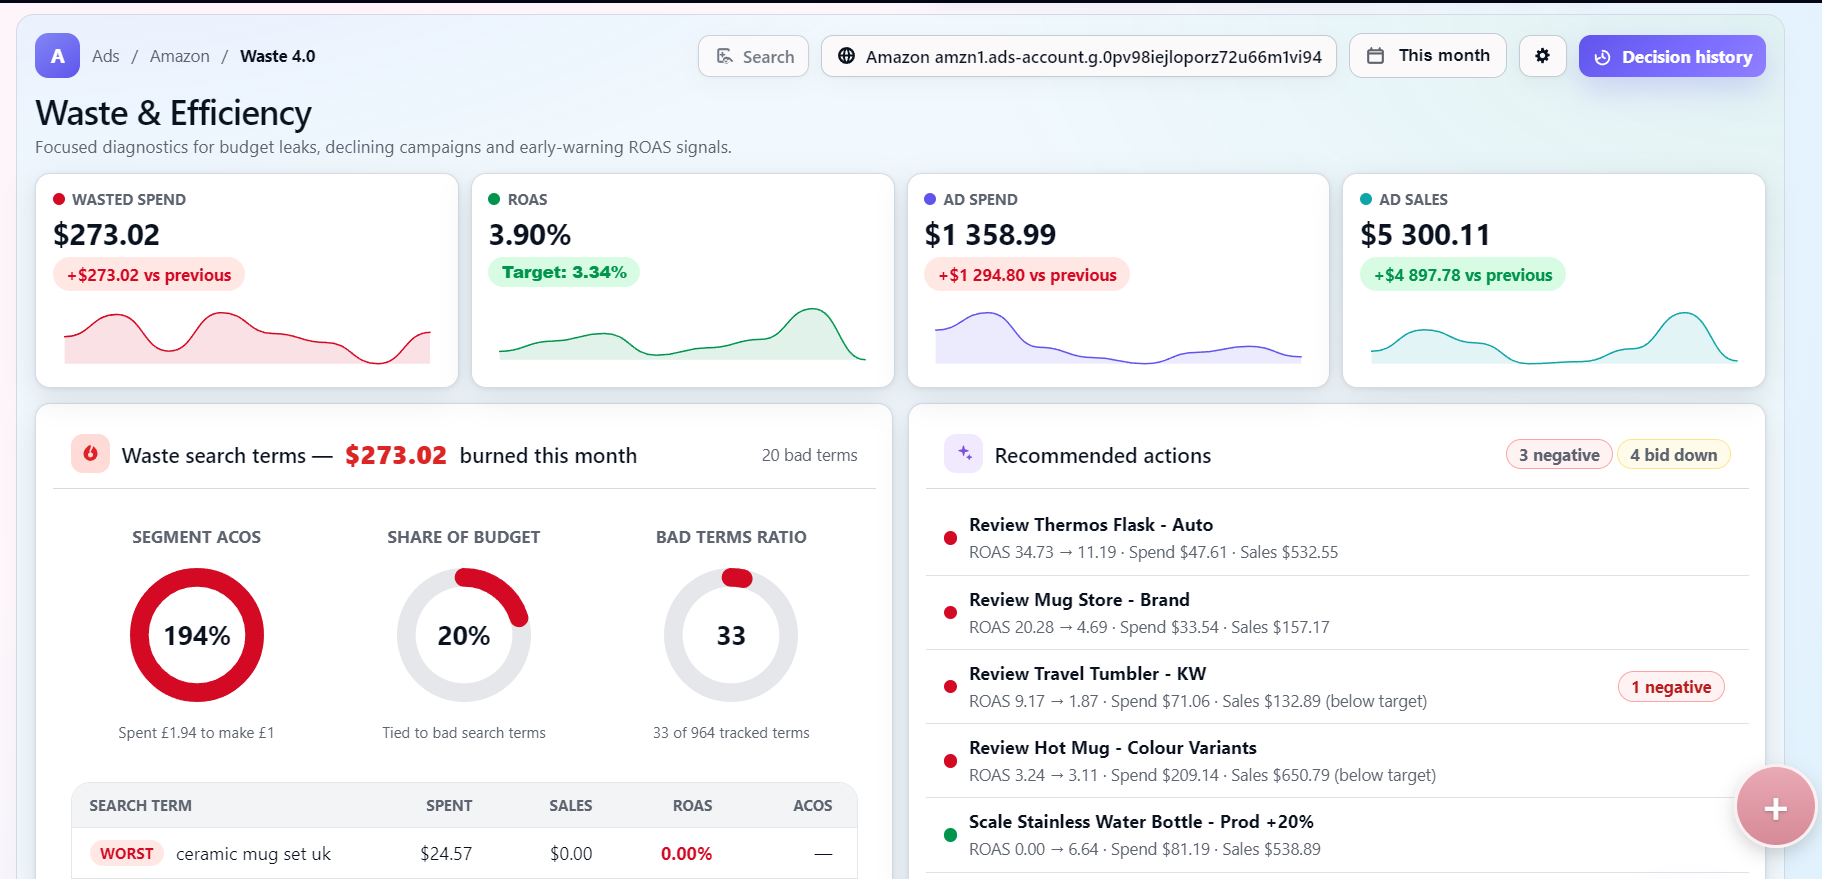
Task: Open Review Hot Mug - Colour Variants action
Action: click(x=1337, y=761)
